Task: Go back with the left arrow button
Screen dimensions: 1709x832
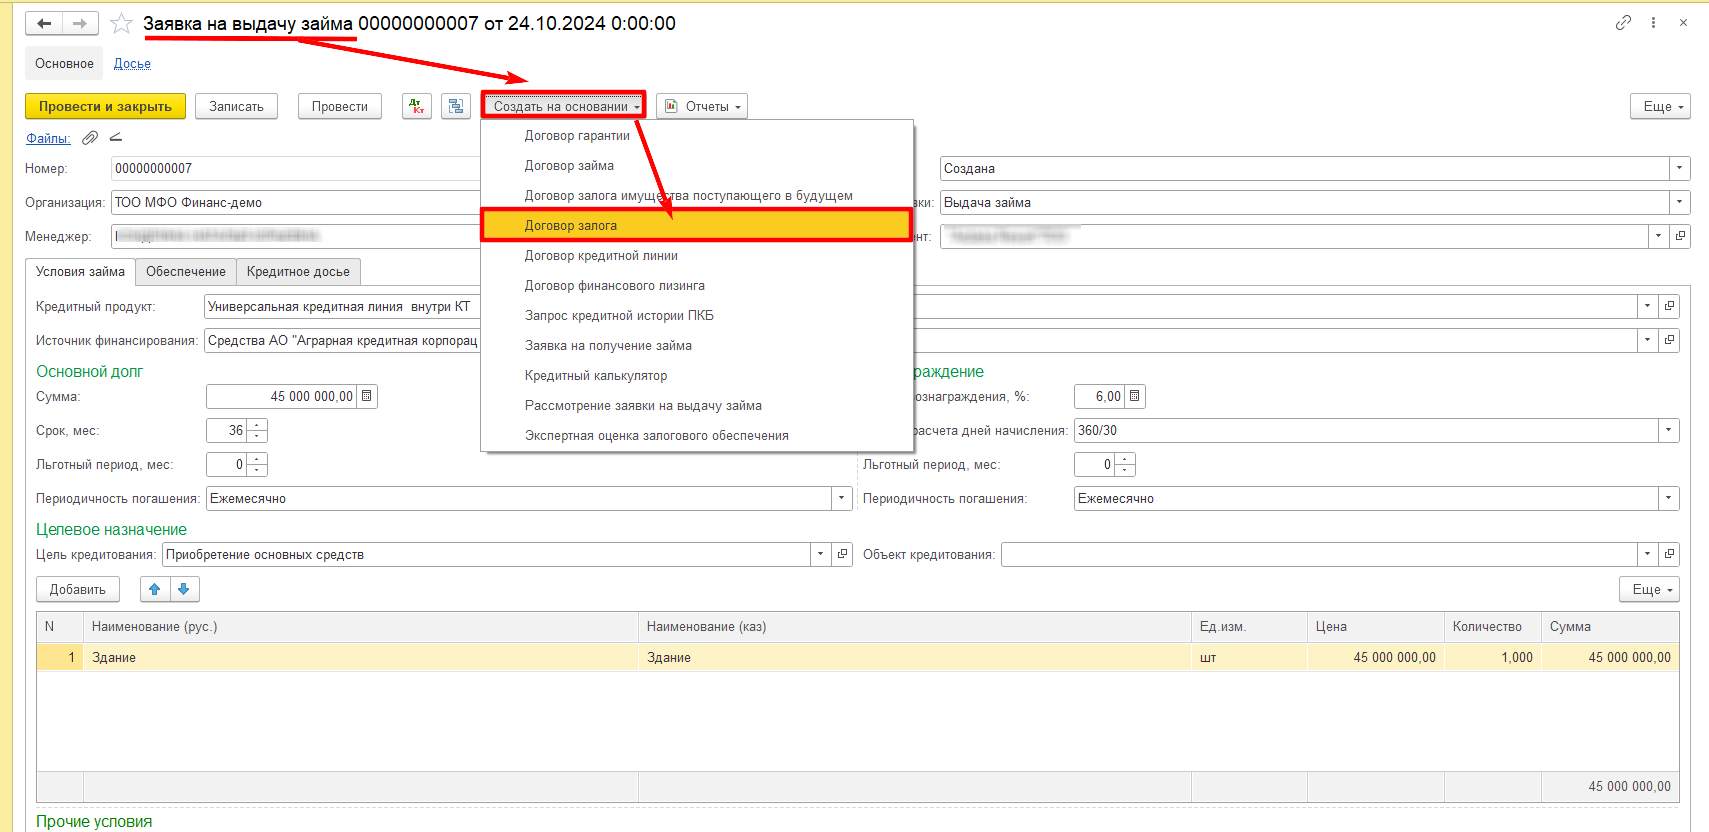Action: point(44,23)
